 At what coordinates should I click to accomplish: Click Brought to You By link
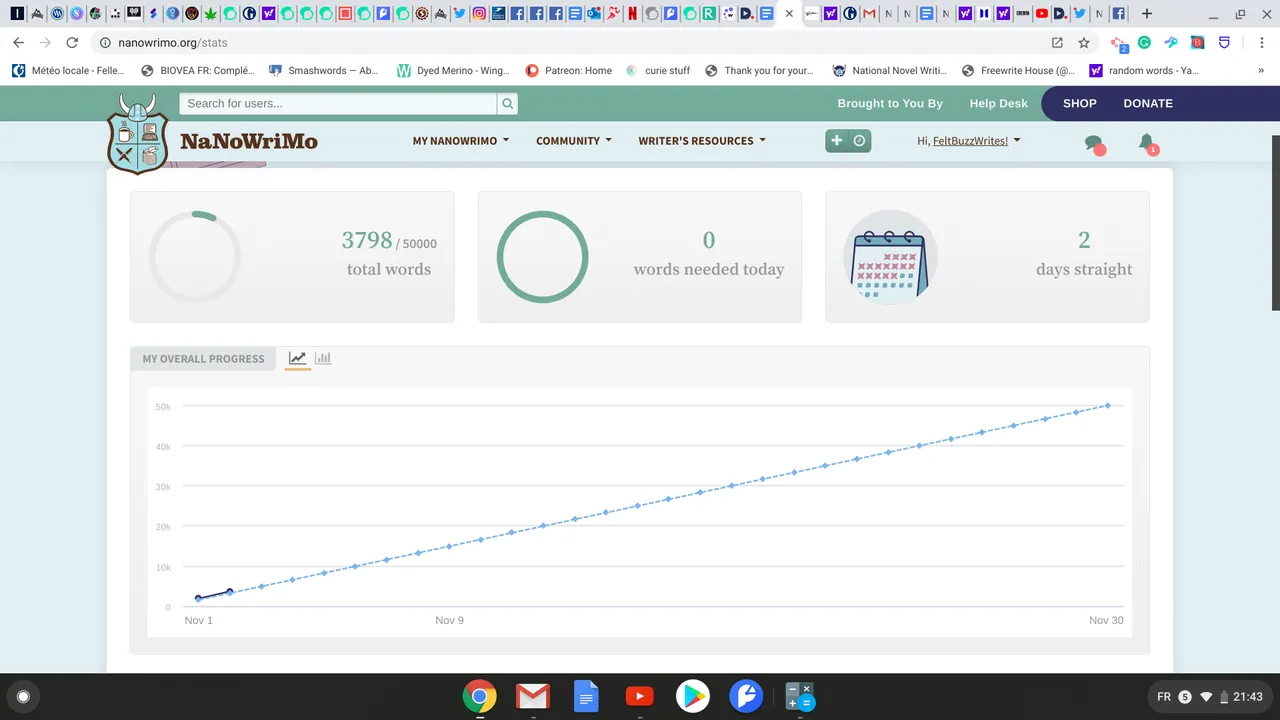[x=890, y=103]
